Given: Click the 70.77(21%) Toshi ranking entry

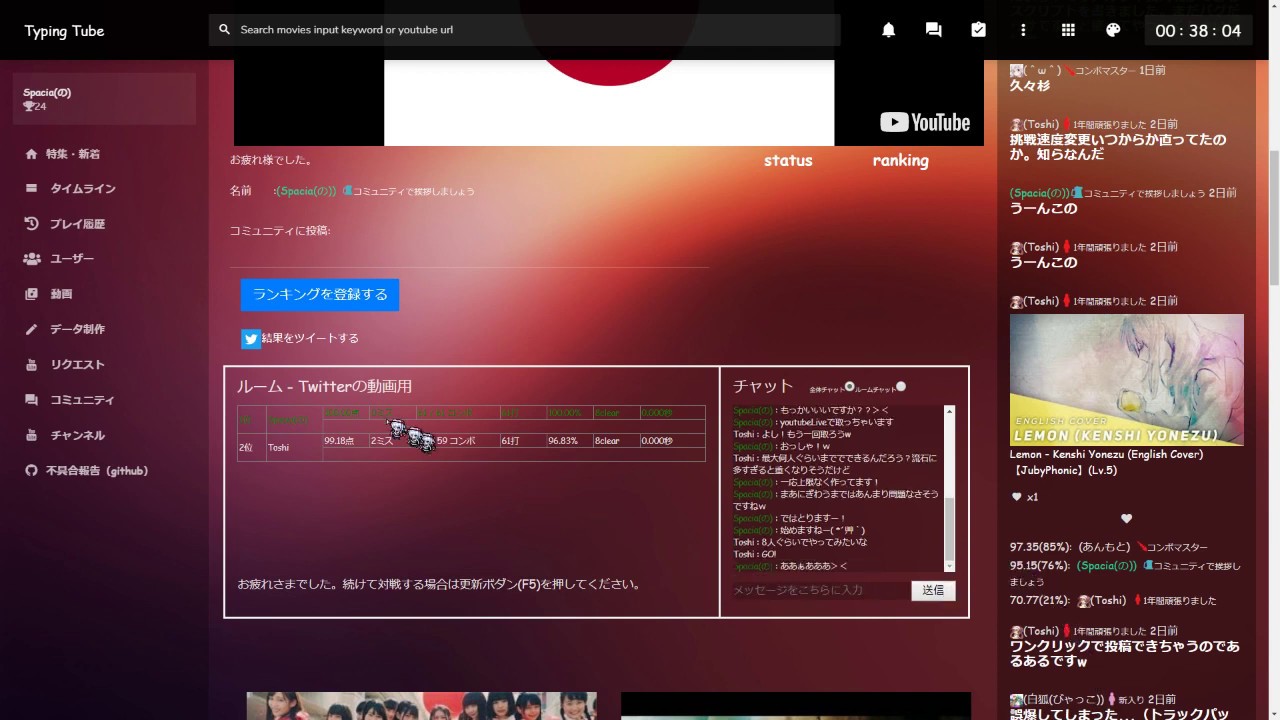Looking at the screenshot, I should tap(1113, 600).
